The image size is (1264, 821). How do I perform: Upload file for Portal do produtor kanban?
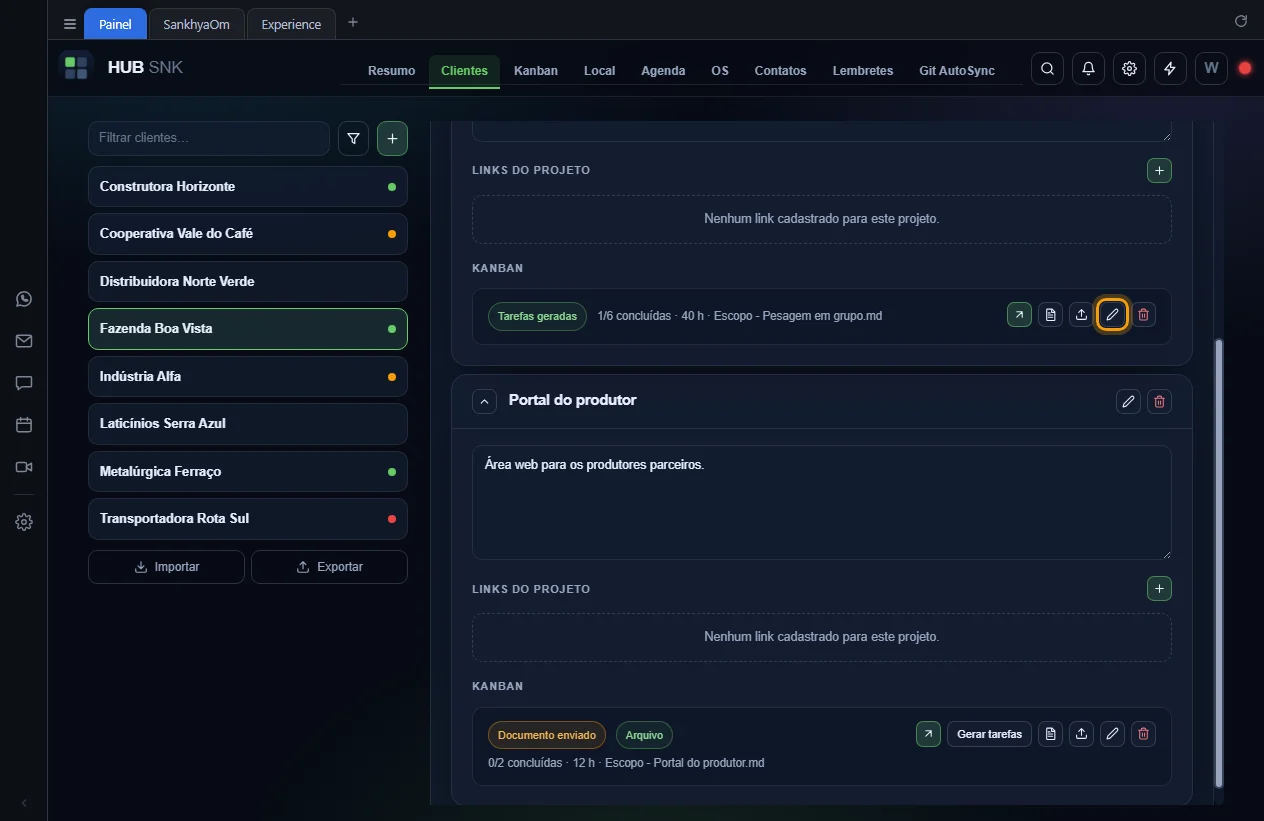(x=1081, y=734)
